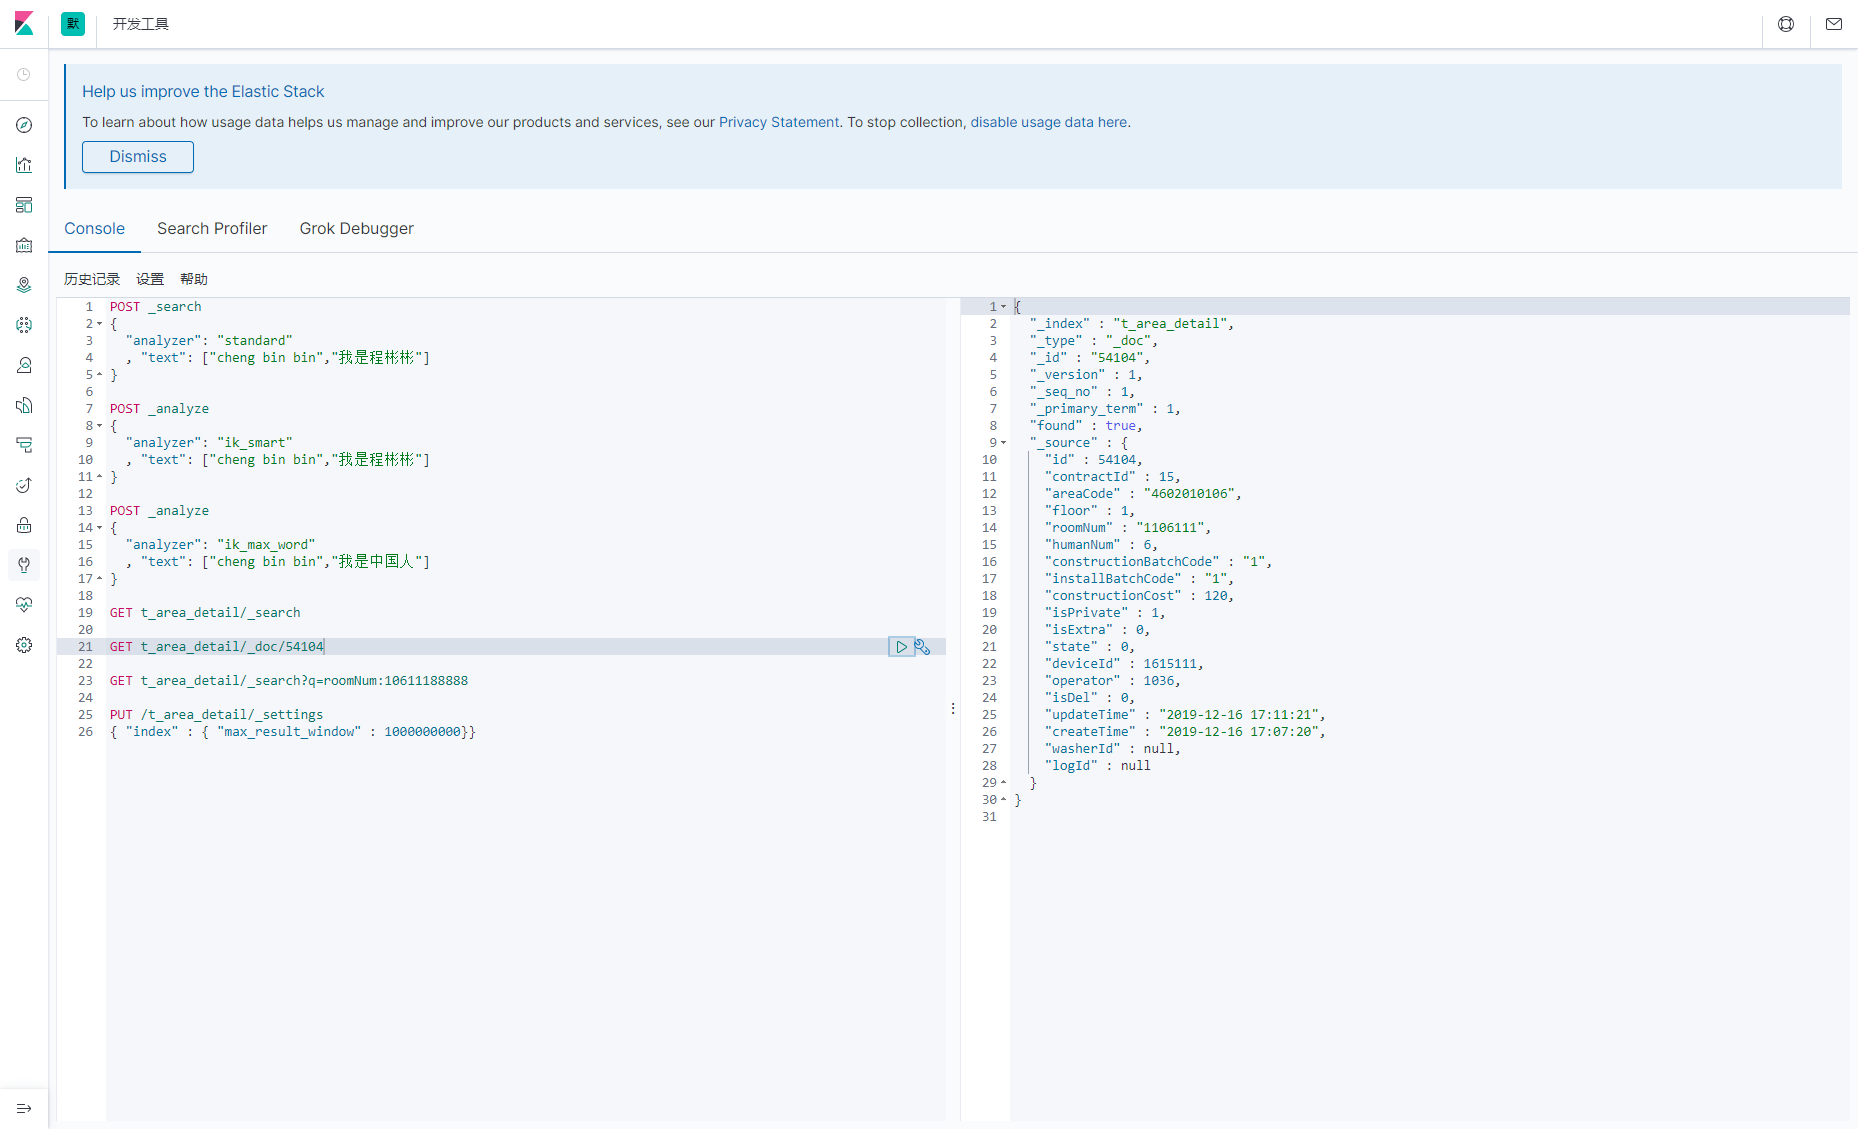Open APM icon in sidebar
Image resolution: width=1858 pixels, height=1129 pixels.
pos(24,445)
